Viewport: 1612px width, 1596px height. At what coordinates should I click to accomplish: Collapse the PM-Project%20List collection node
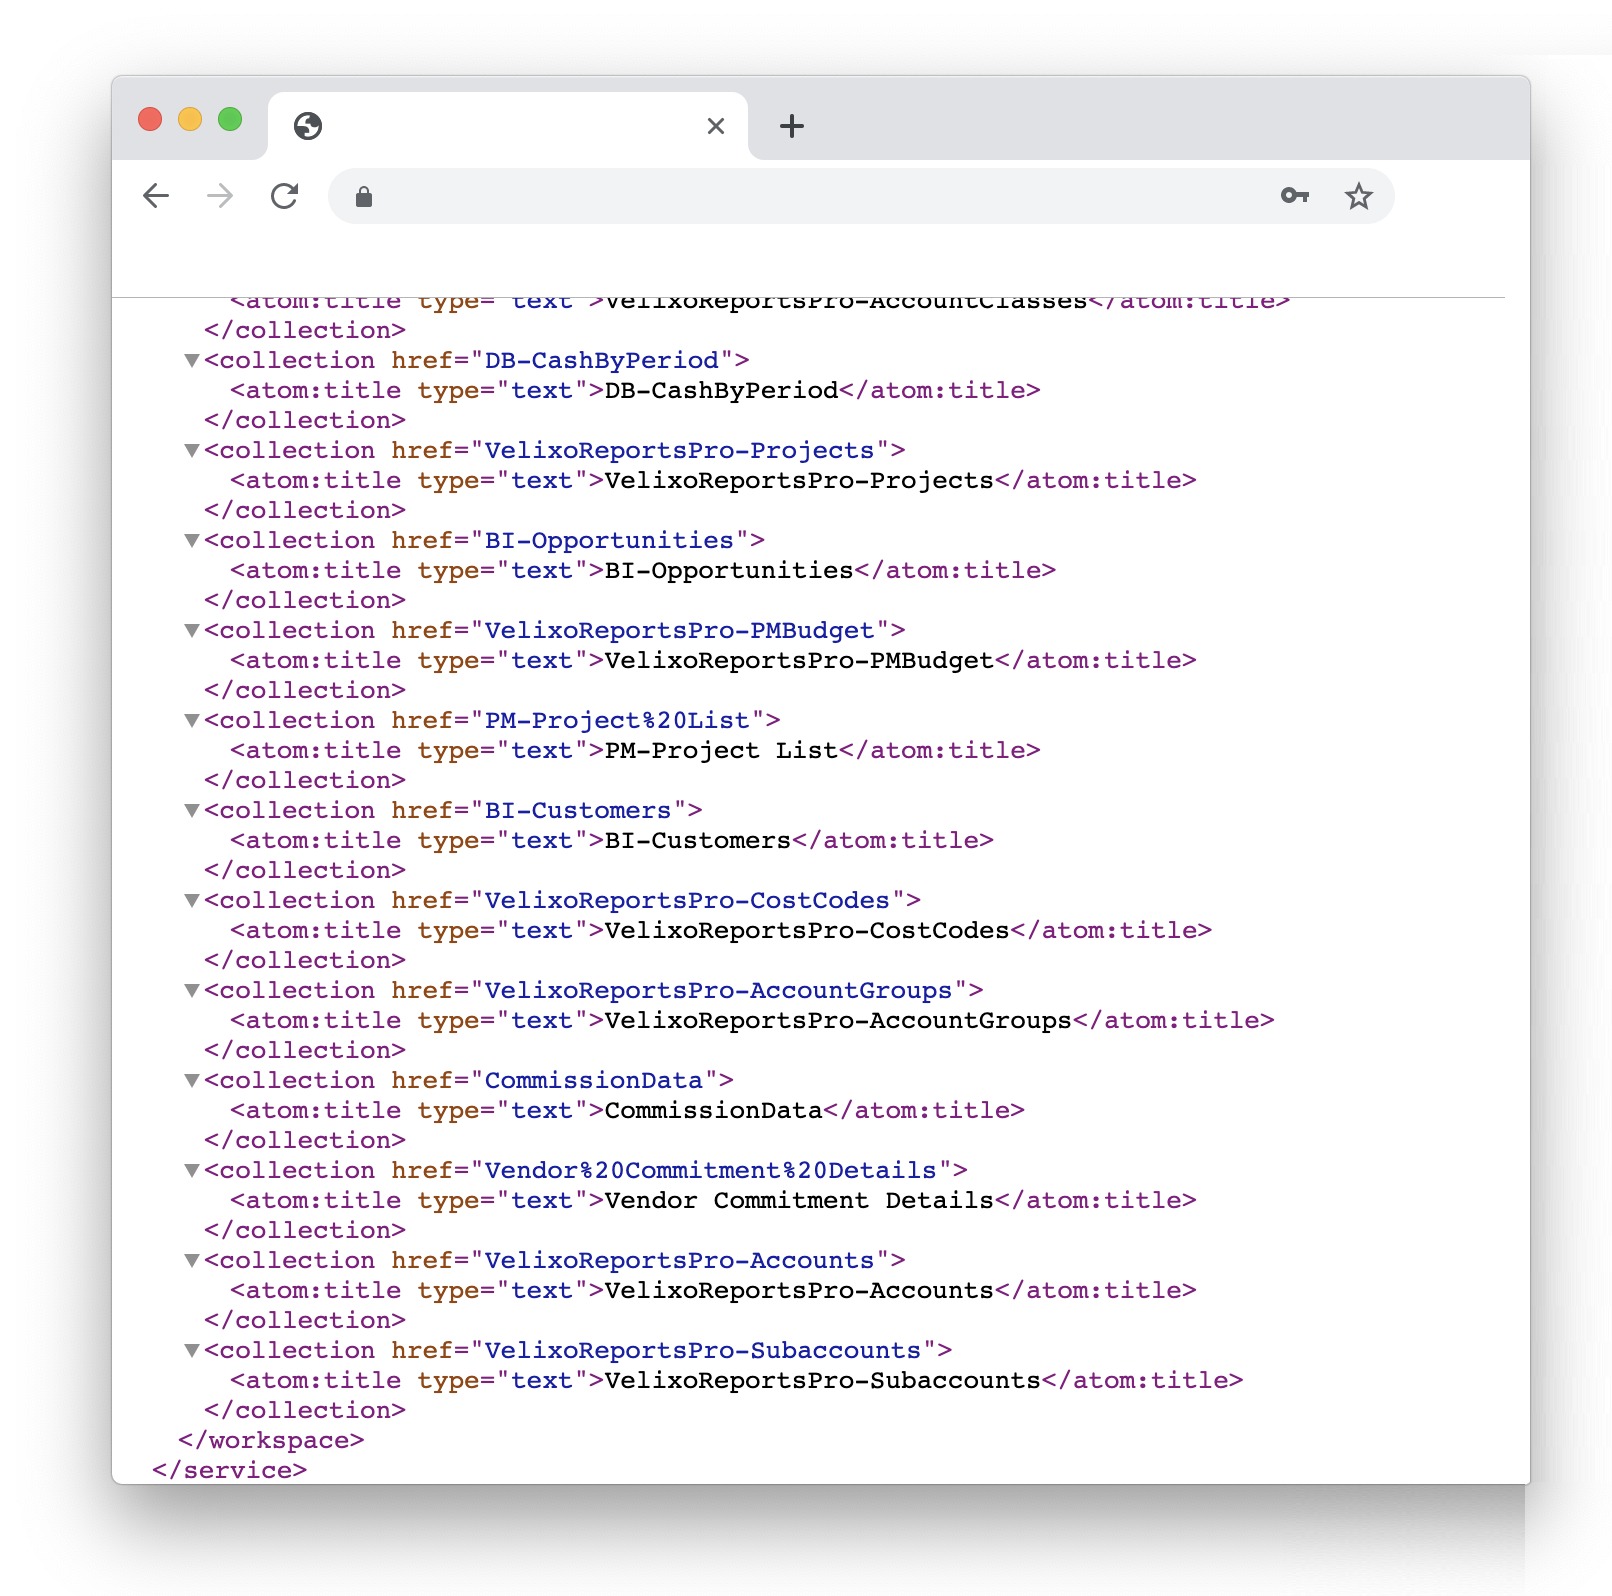pos(192,720)
